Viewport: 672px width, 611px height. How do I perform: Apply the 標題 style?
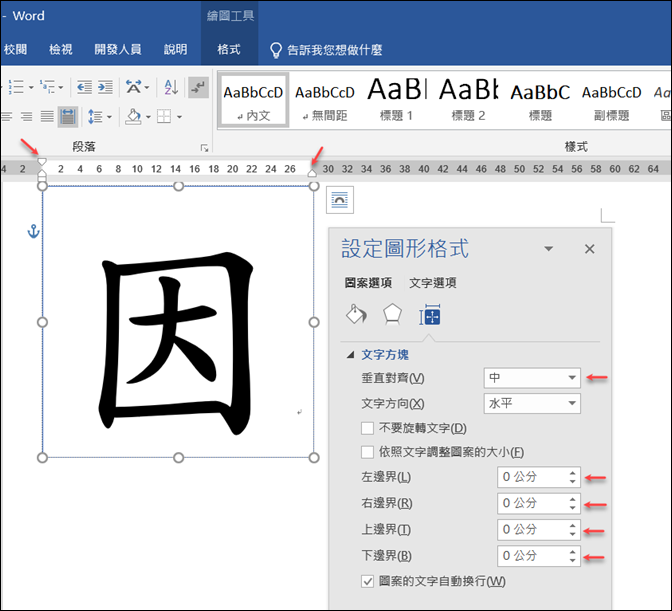(x=540, y=101)
